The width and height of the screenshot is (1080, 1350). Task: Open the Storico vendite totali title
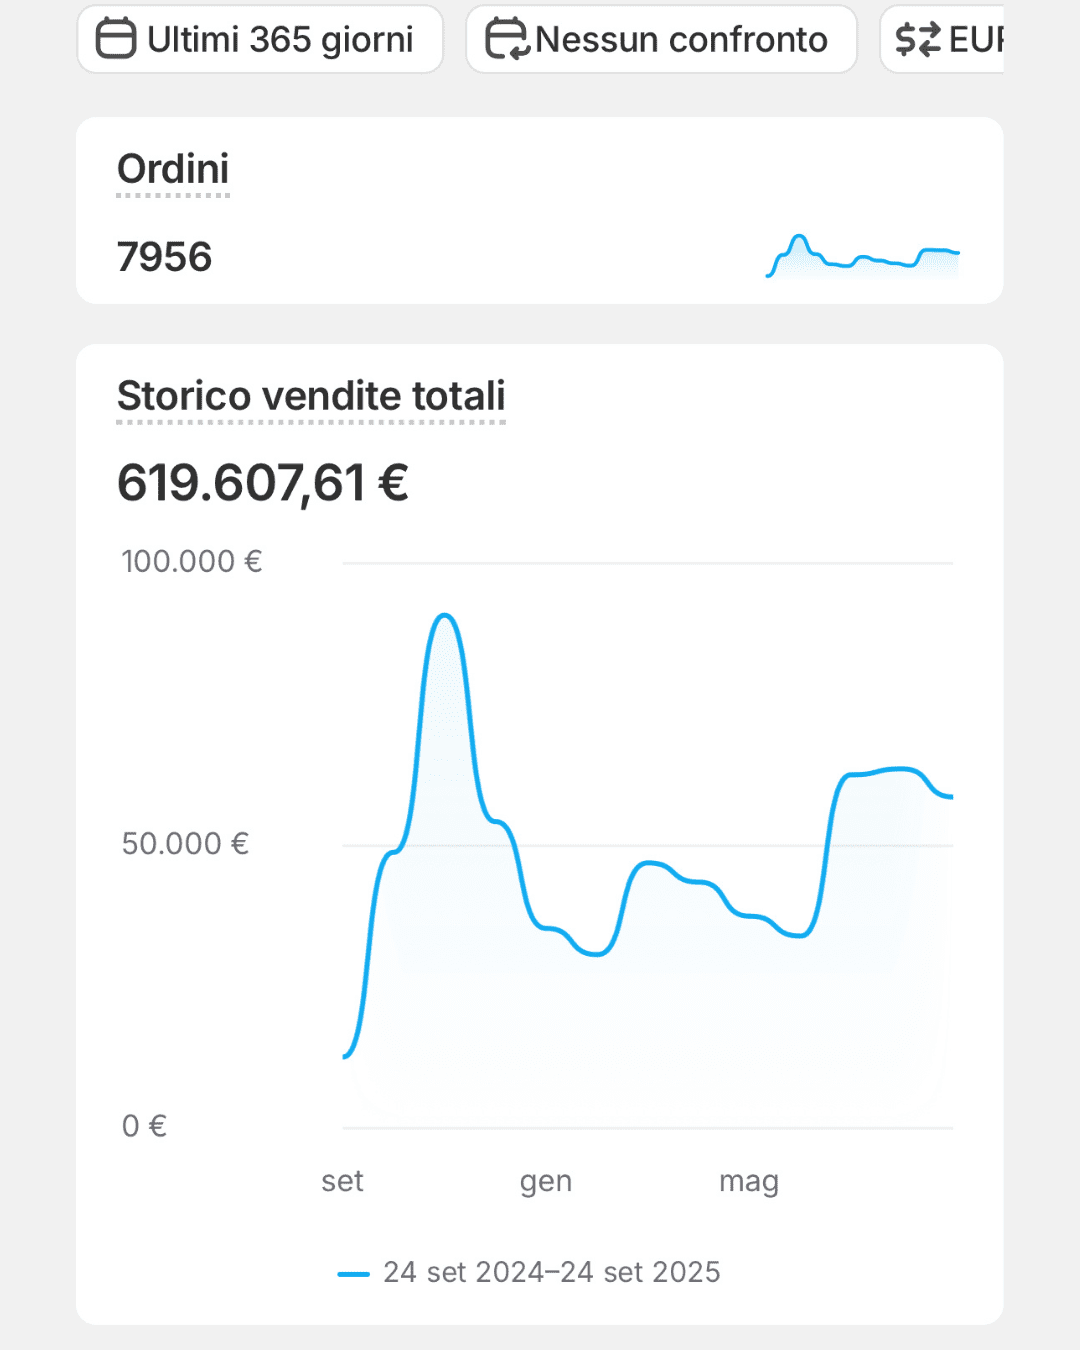(x=311, y=396)
